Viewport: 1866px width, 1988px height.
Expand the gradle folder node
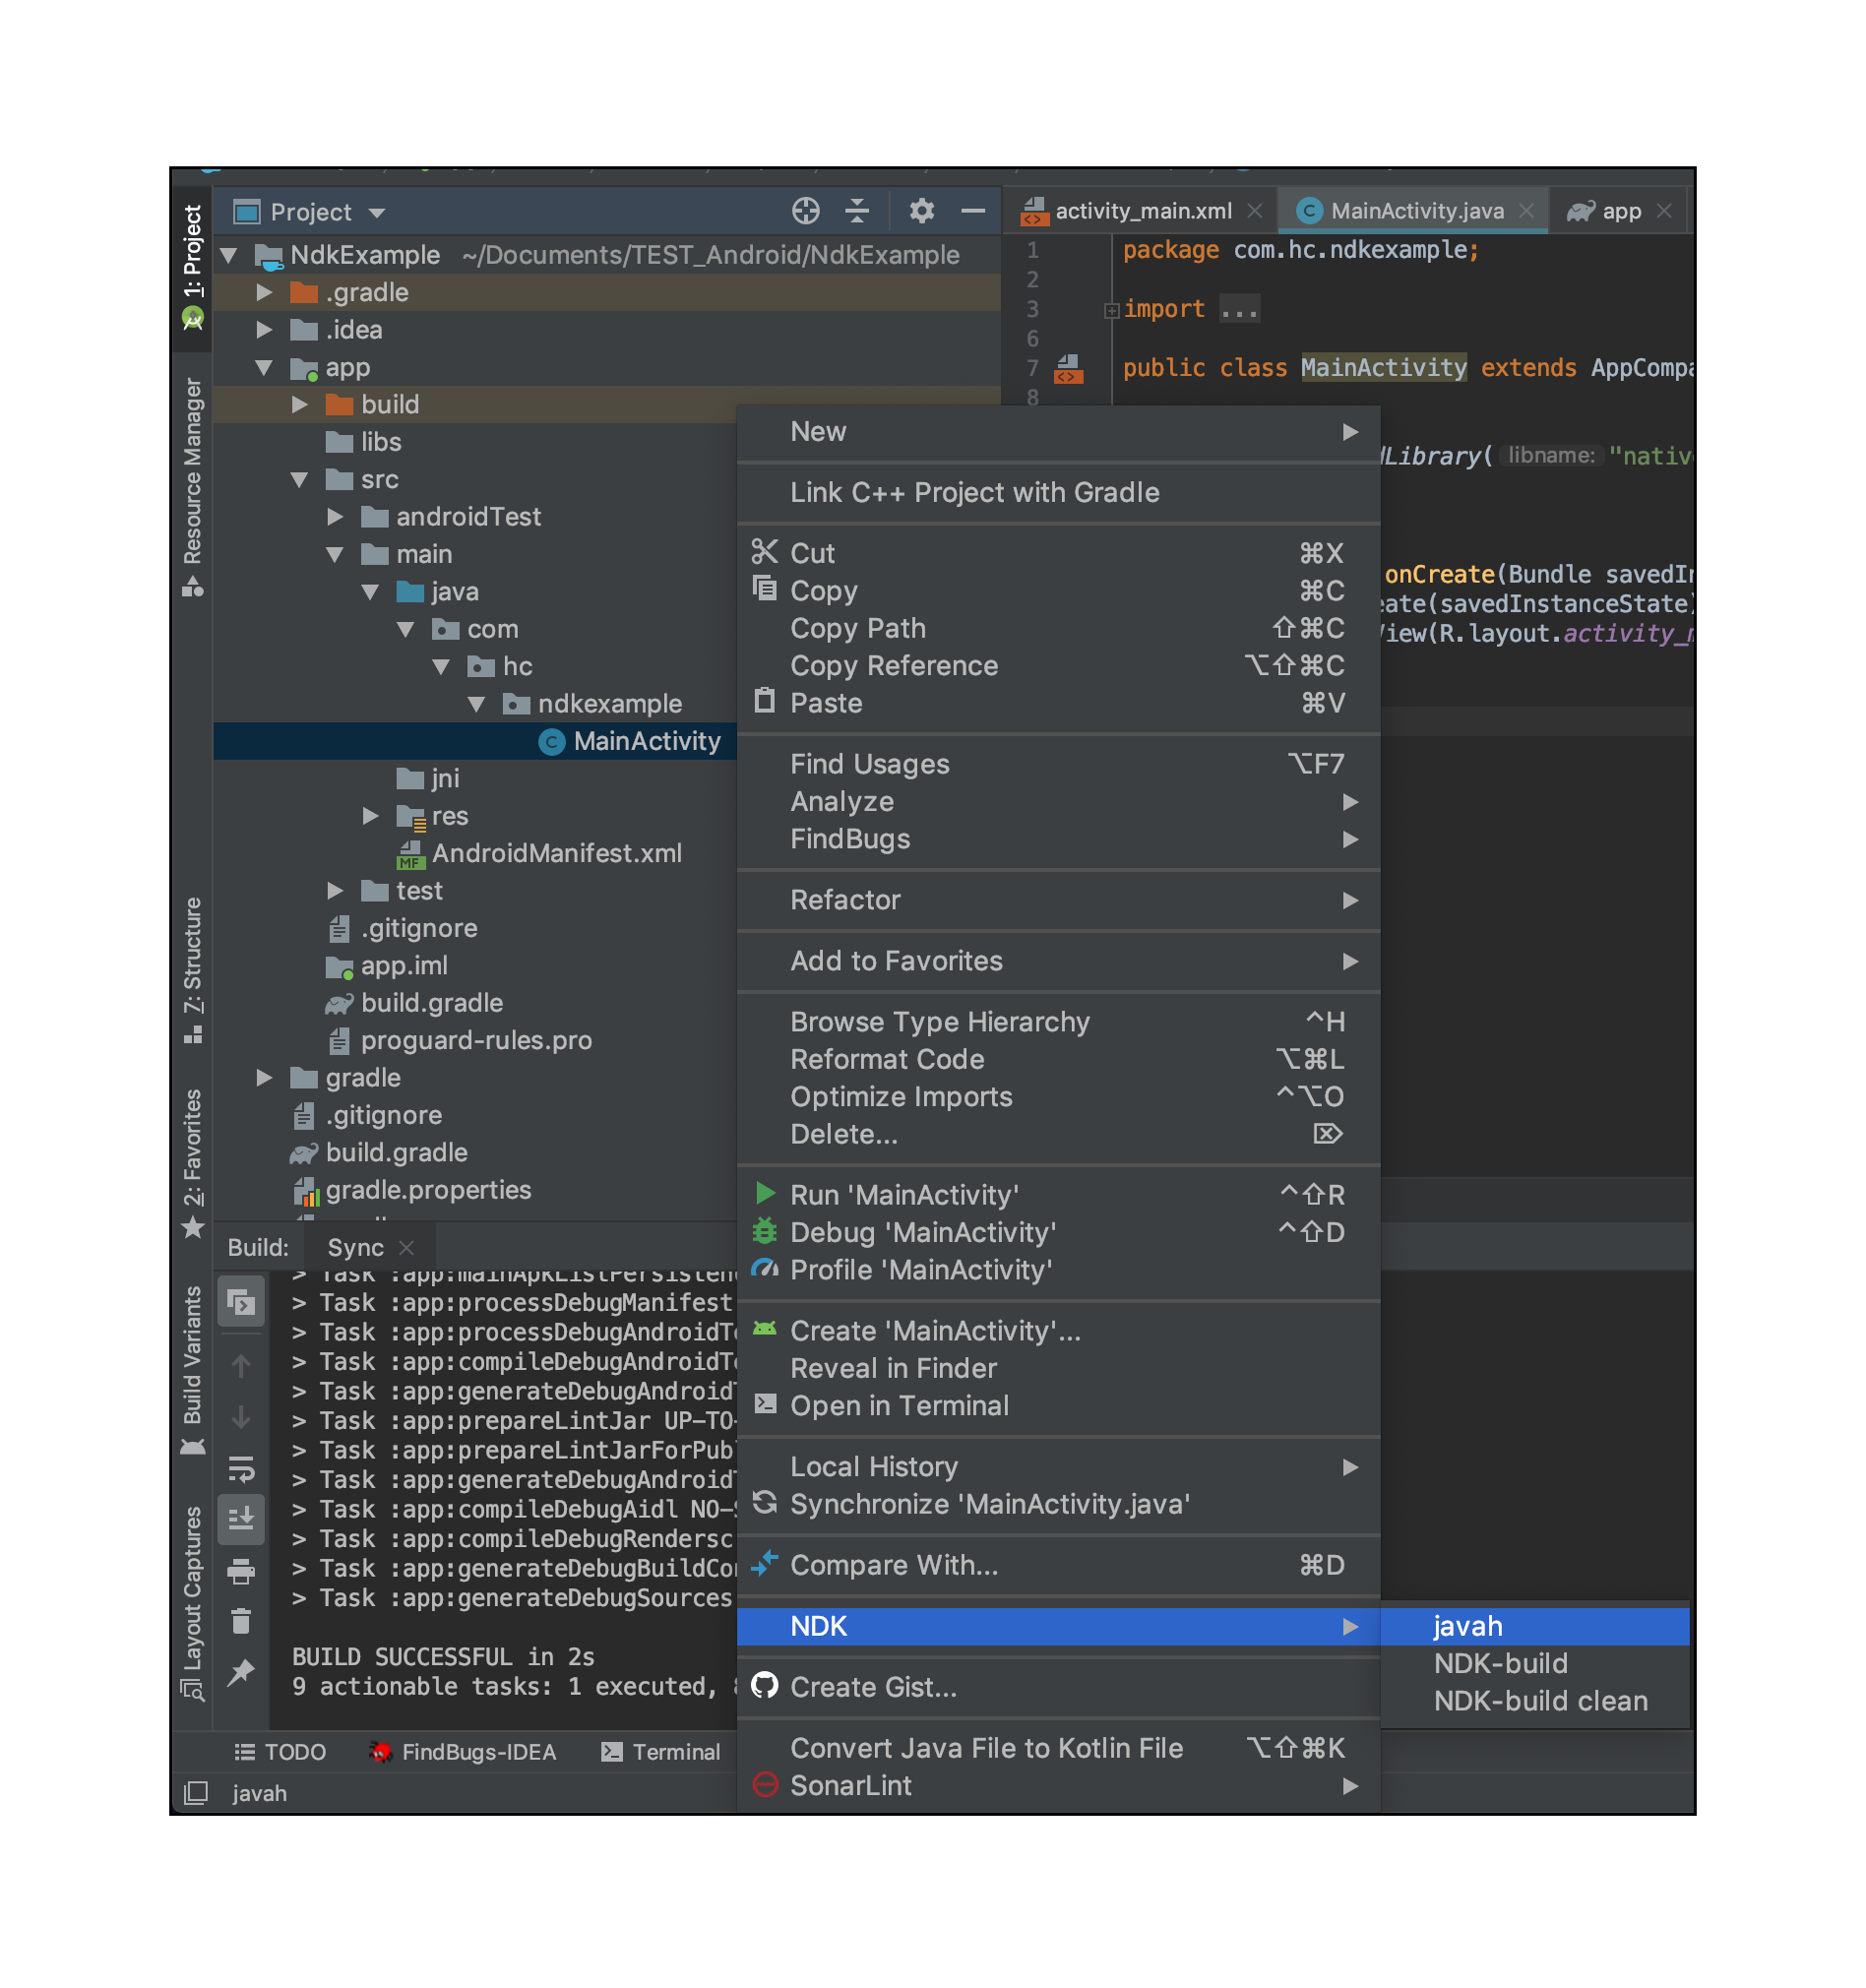click(x=264, y=1078)
